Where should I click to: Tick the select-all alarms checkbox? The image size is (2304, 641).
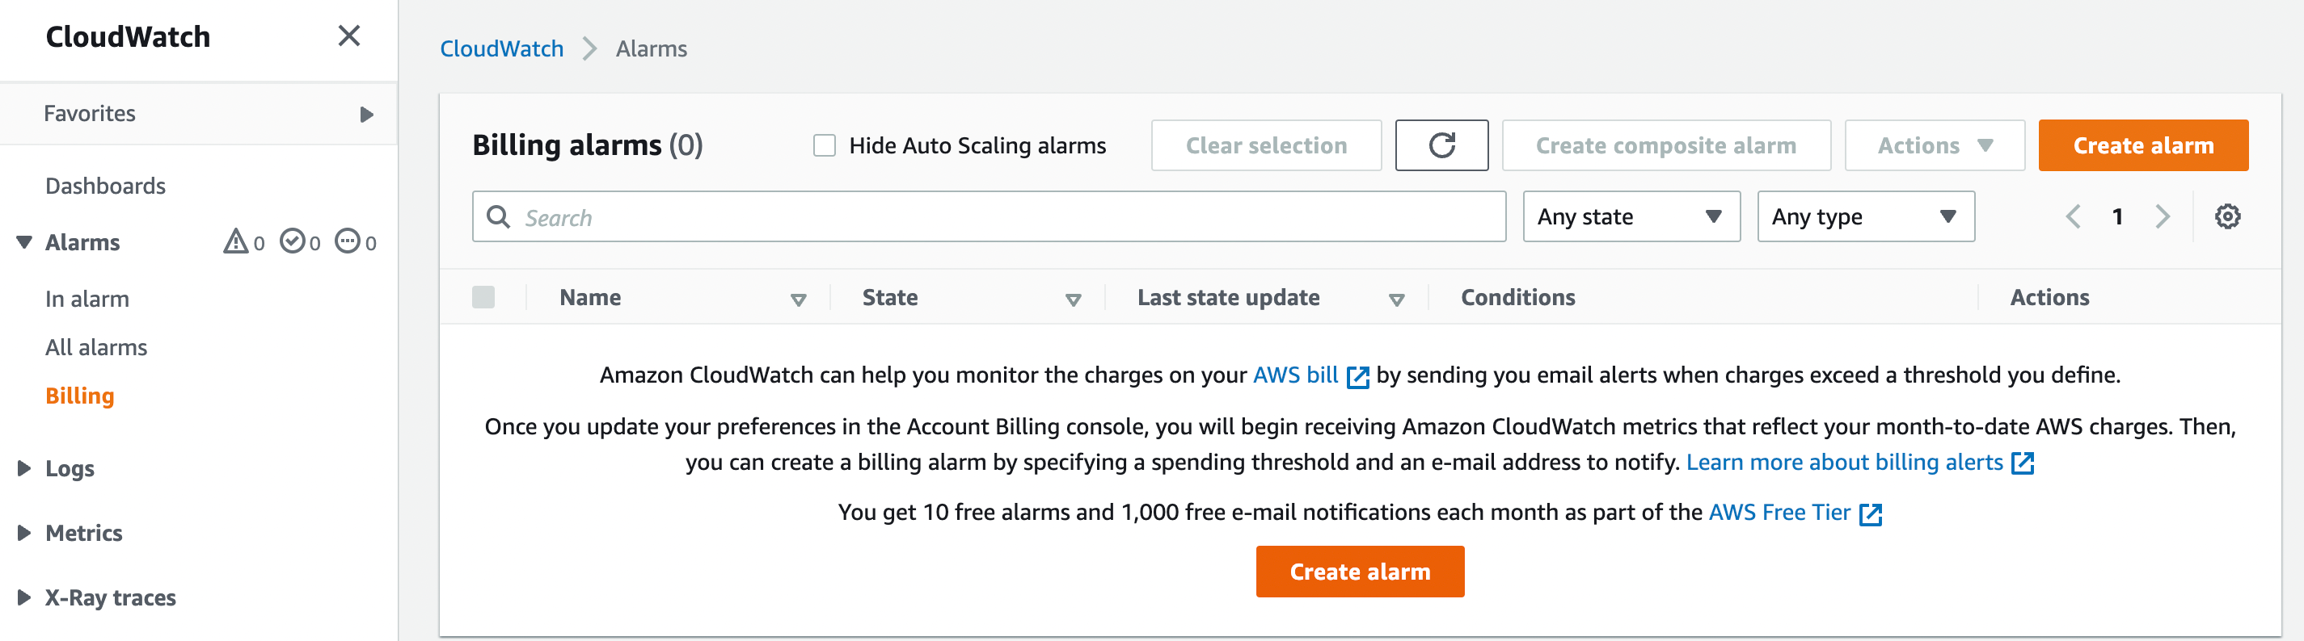[484, 297]
